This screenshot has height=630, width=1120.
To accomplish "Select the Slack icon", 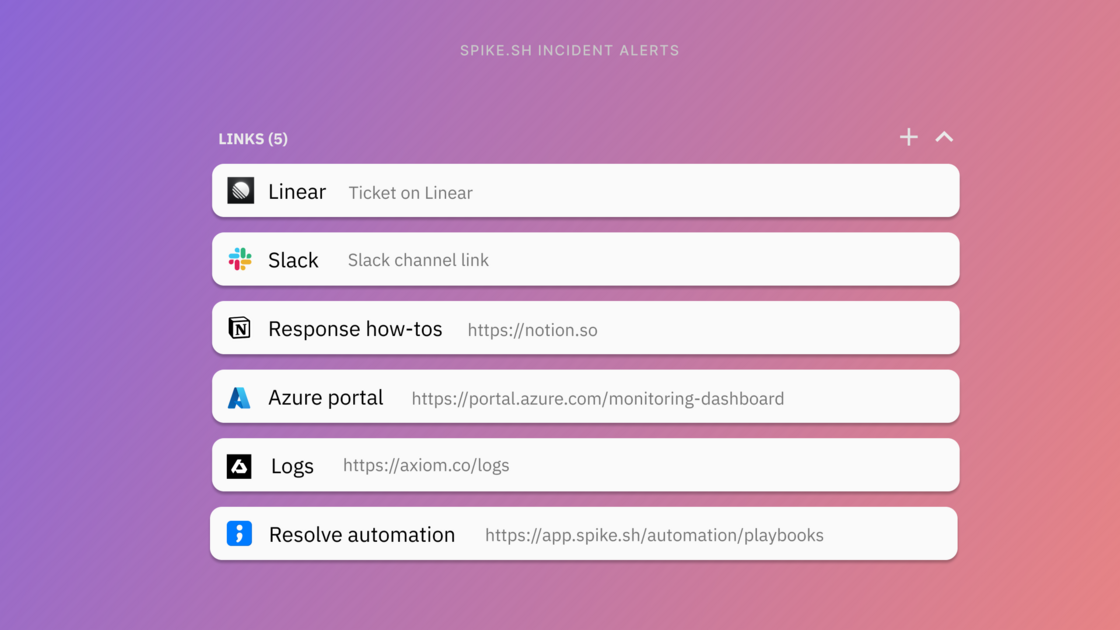I will tap(240, 259).
